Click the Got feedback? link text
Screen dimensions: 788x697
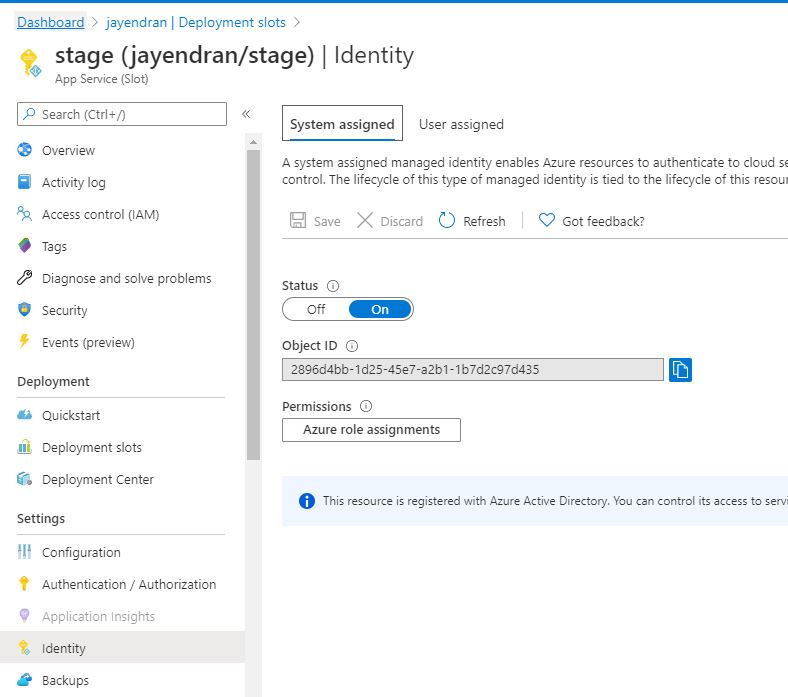pyautogui.click(x=603, y=221)
